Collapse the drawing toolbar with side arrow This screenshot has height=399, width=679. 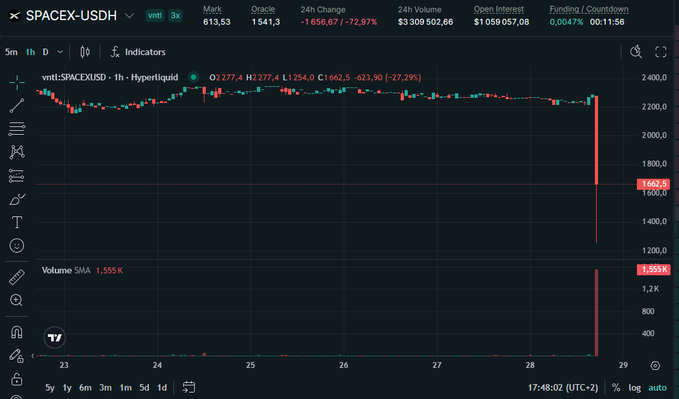click(32, 356)
